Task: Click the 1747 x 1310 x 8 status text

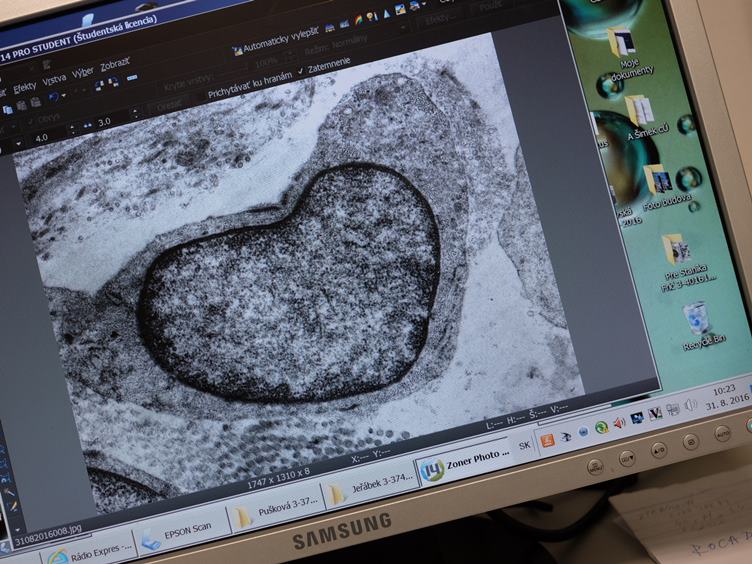Action: click(x=279, y=478)
